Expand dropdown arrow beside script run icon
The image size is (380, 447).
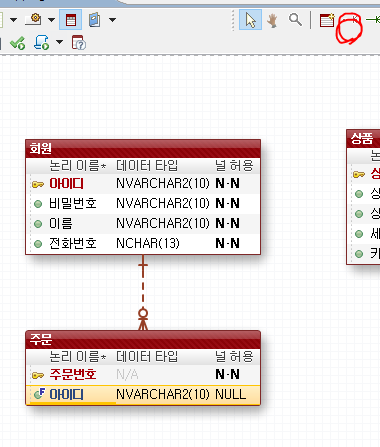point(59,42)
